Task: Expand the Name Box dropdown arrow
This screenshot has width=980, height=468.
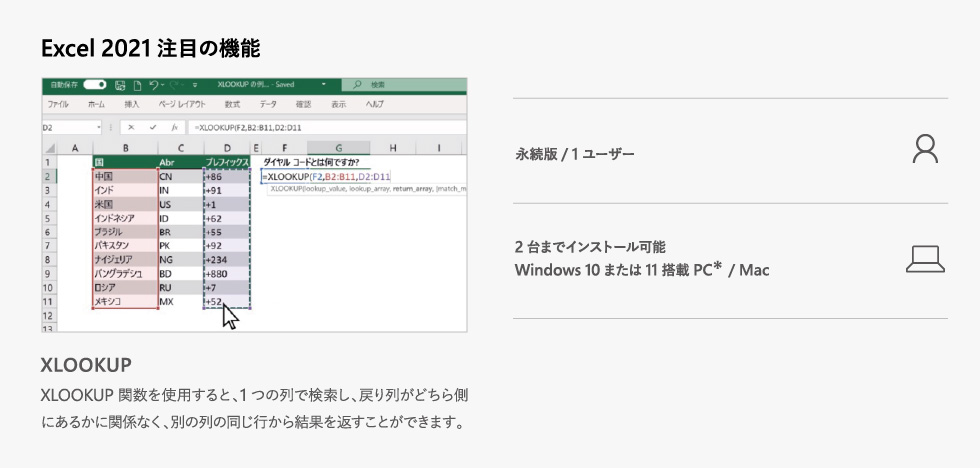Action: coord(98,127)
